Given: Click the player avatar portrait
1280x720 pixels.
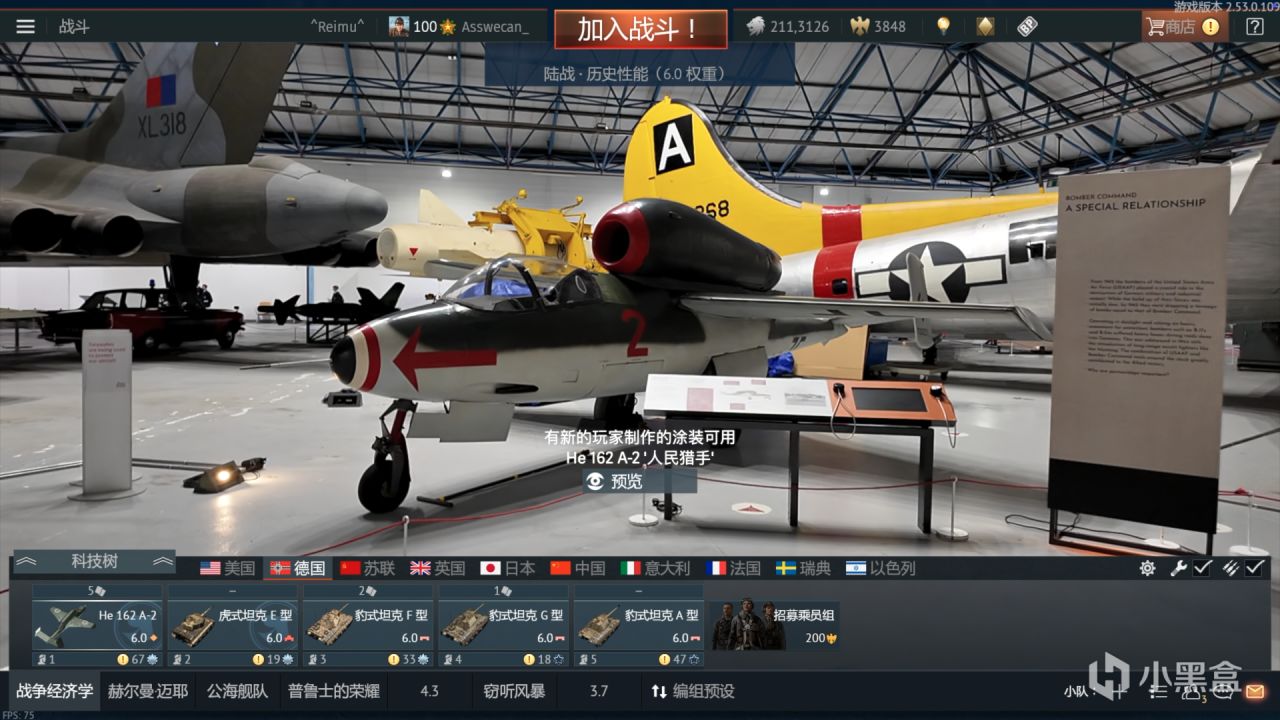Looking at the screenshot, I should (399, 27).
